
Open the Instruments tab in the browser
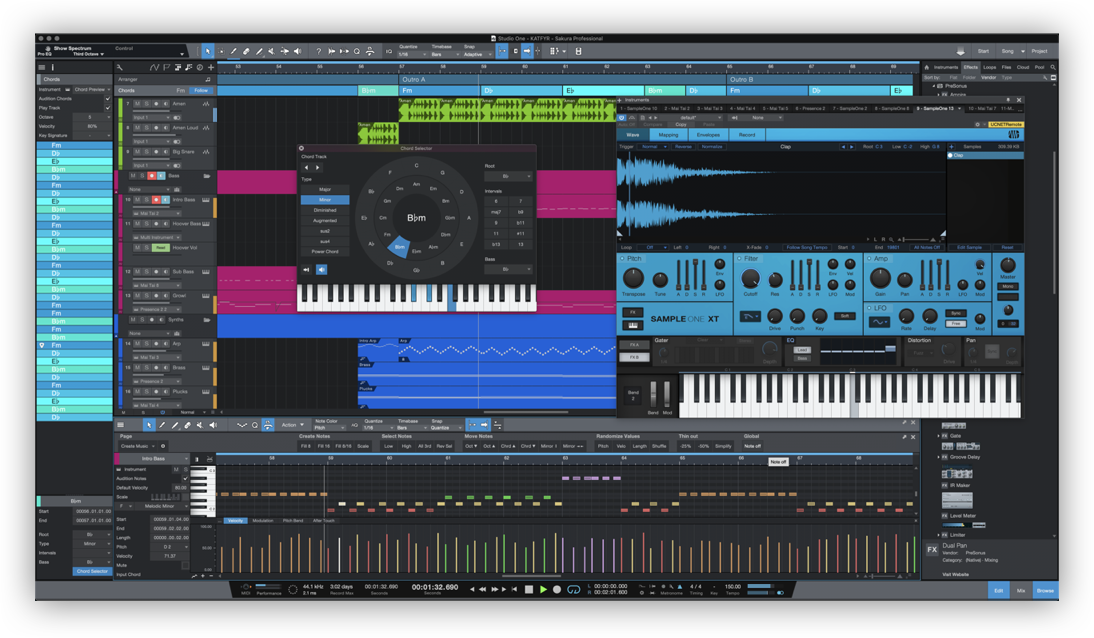946,68
